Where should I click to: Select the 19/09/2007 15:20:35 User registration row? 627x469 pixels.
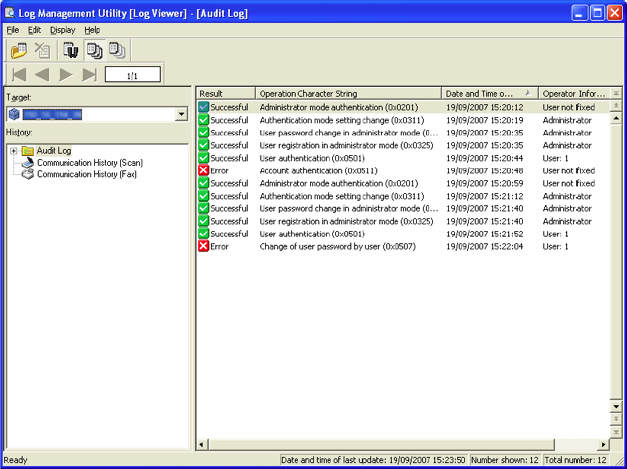click(x=403, y=145)
